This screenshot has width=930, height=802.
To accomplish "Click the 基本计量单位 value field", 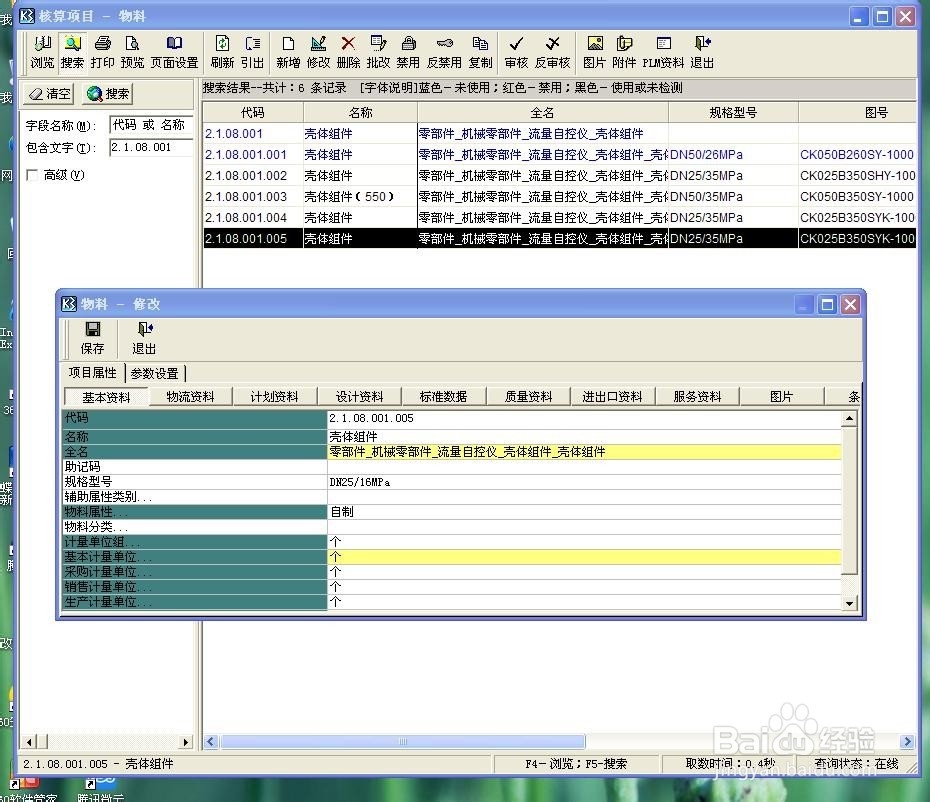I will 584,556.
